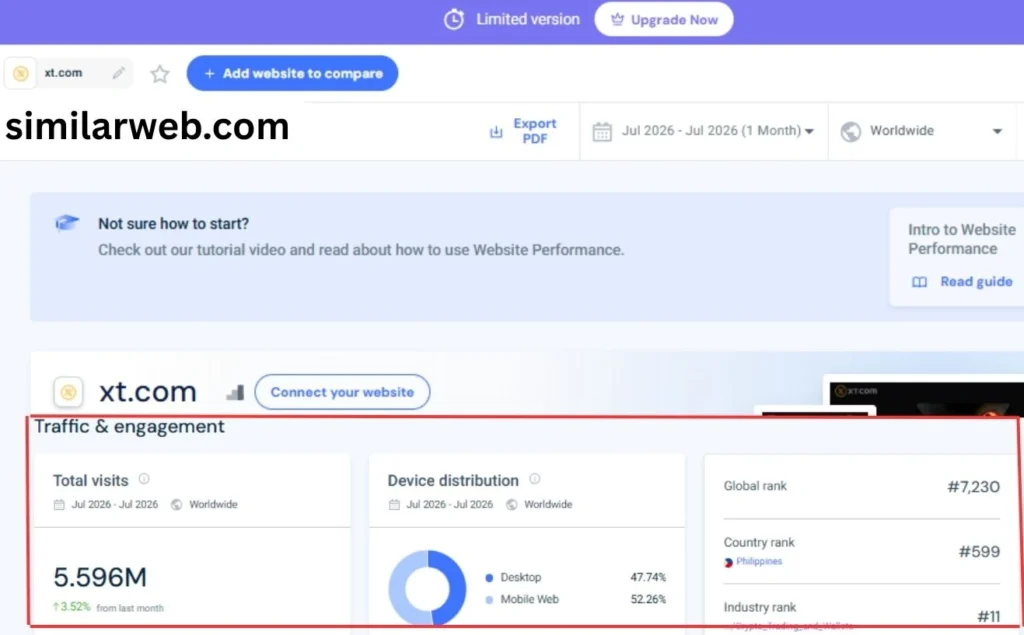Click the Global rank #7,230 value
The width and height of the screenshot is (1024, 635).
point(973,487)
